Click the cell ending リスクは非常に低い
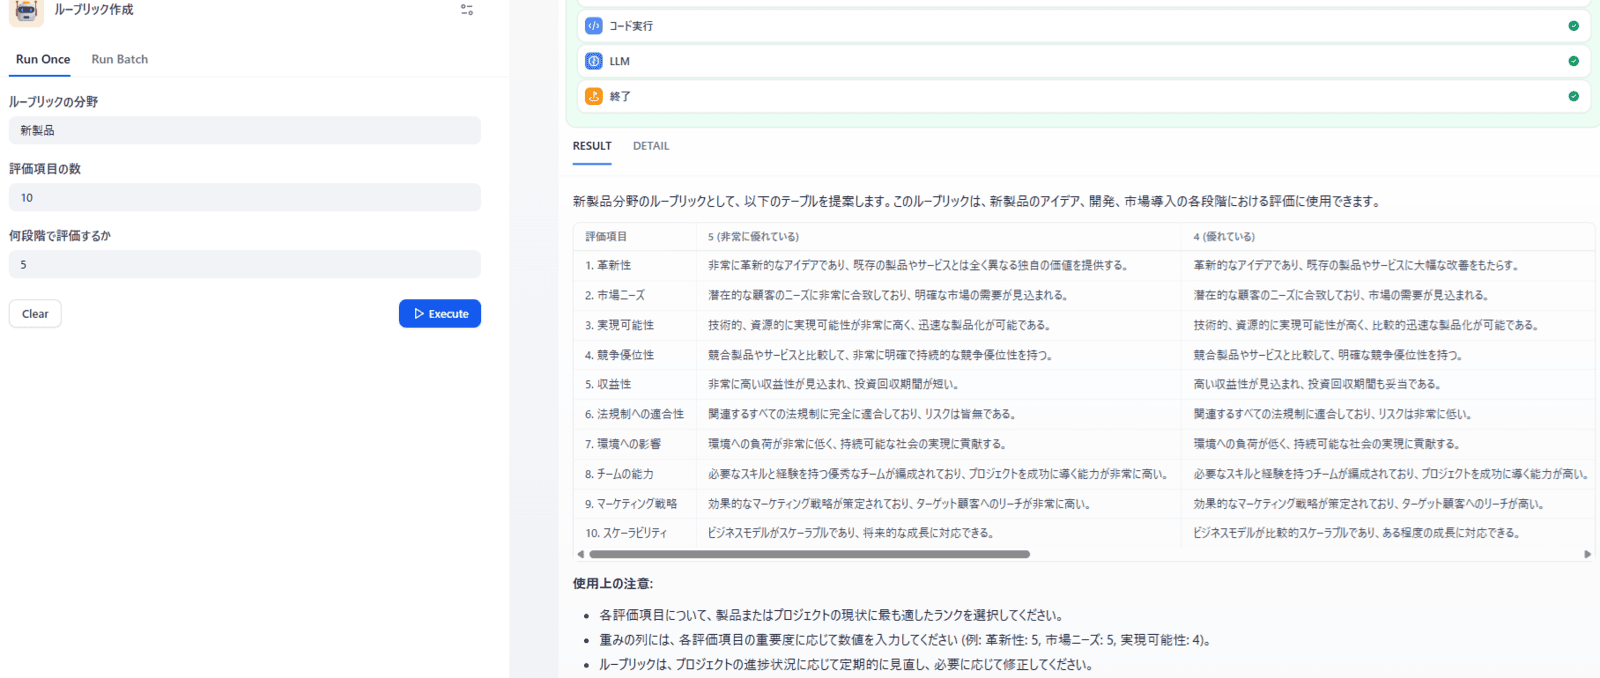The width and height of the screenshot is (1600, 678). click(1333, 414)
